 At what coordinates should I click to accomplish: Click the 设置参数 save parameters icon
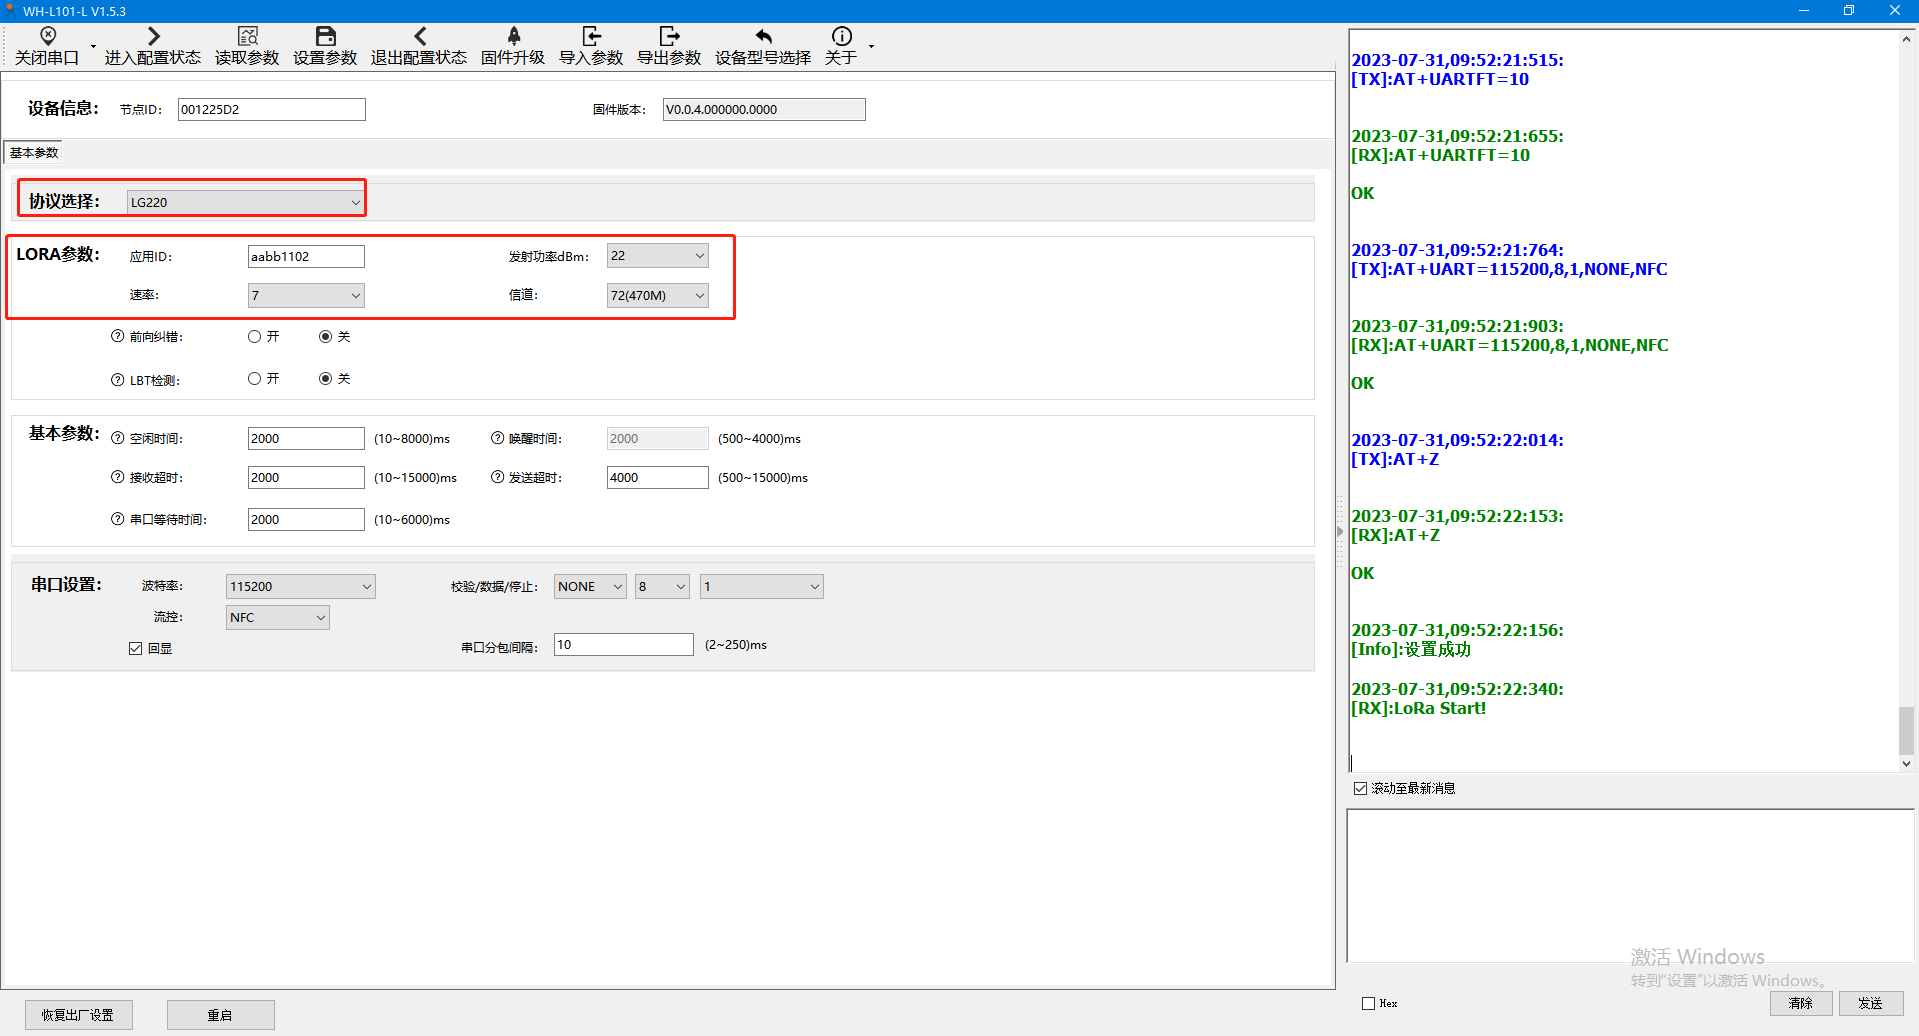[x=325, y=37]
